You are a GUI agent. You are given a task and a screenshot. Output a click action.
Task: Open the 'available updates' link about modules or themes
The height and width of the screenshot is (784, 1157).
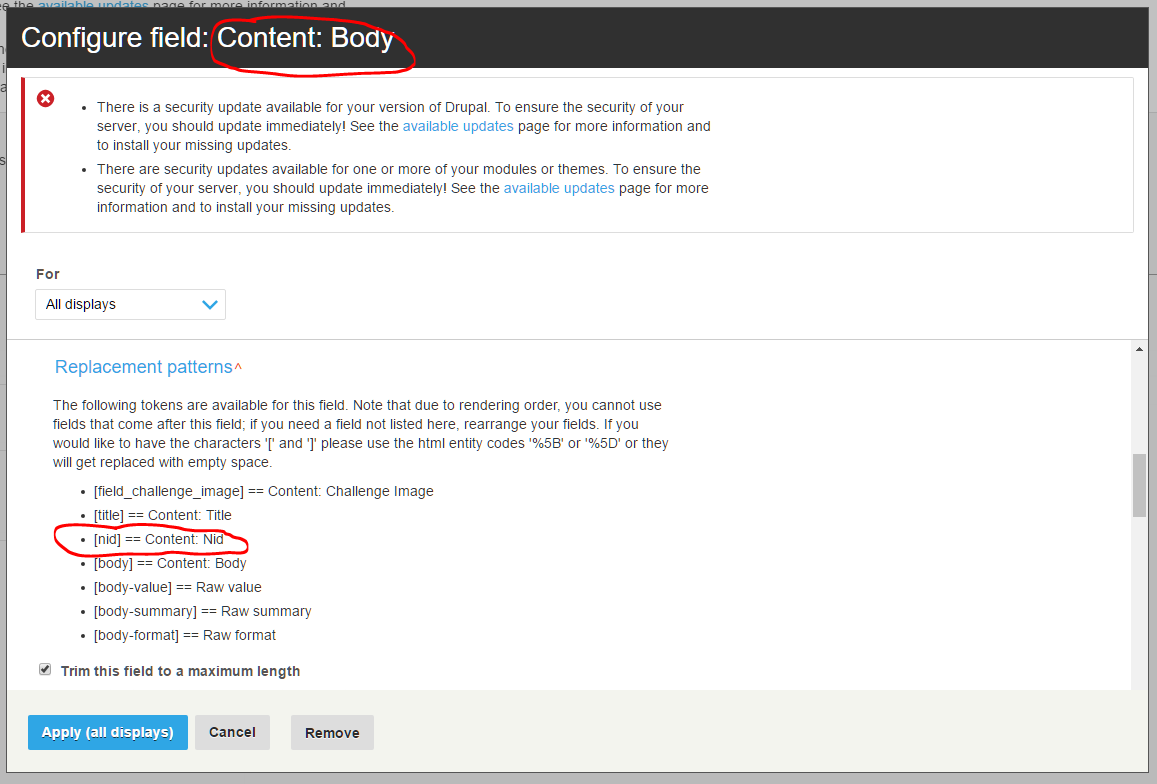[559, 188]
